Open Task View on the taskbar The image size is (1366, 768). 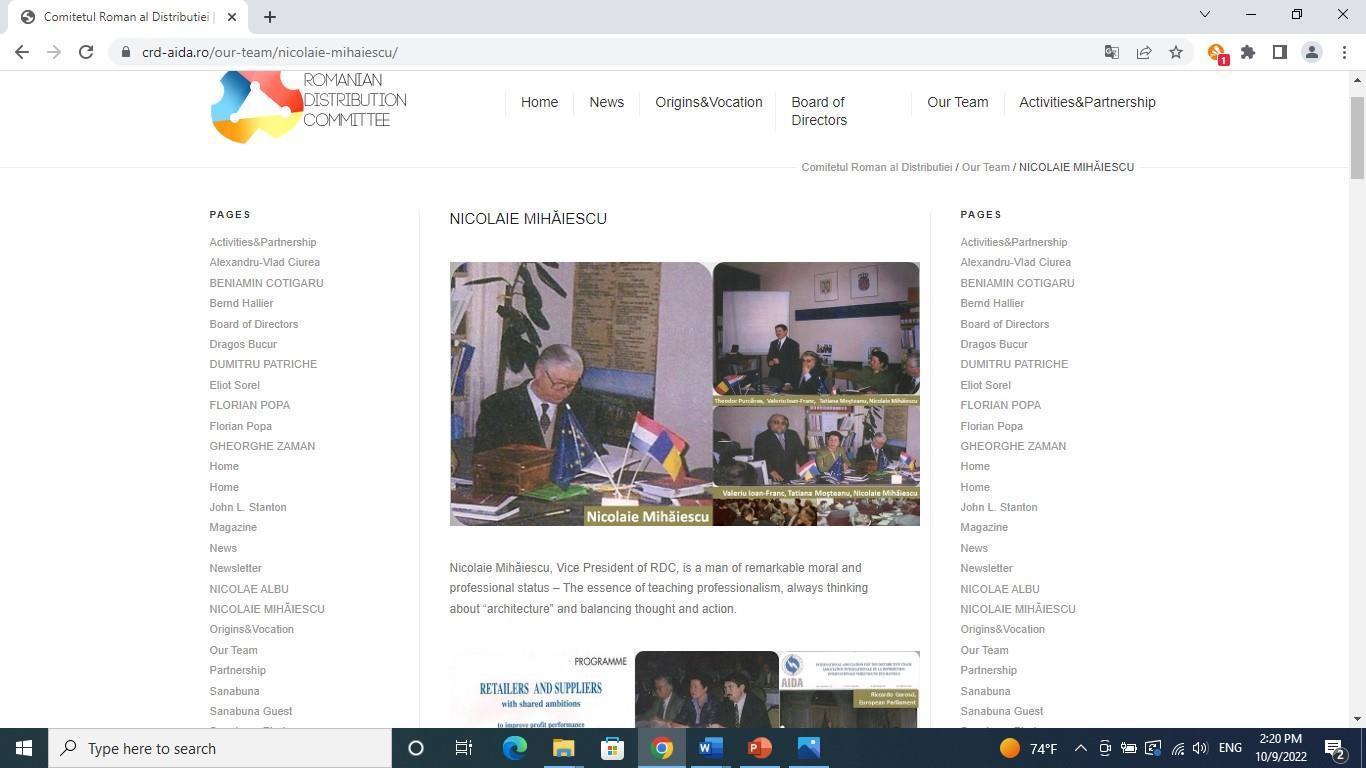pyautogui.click(x=464, y=748)
